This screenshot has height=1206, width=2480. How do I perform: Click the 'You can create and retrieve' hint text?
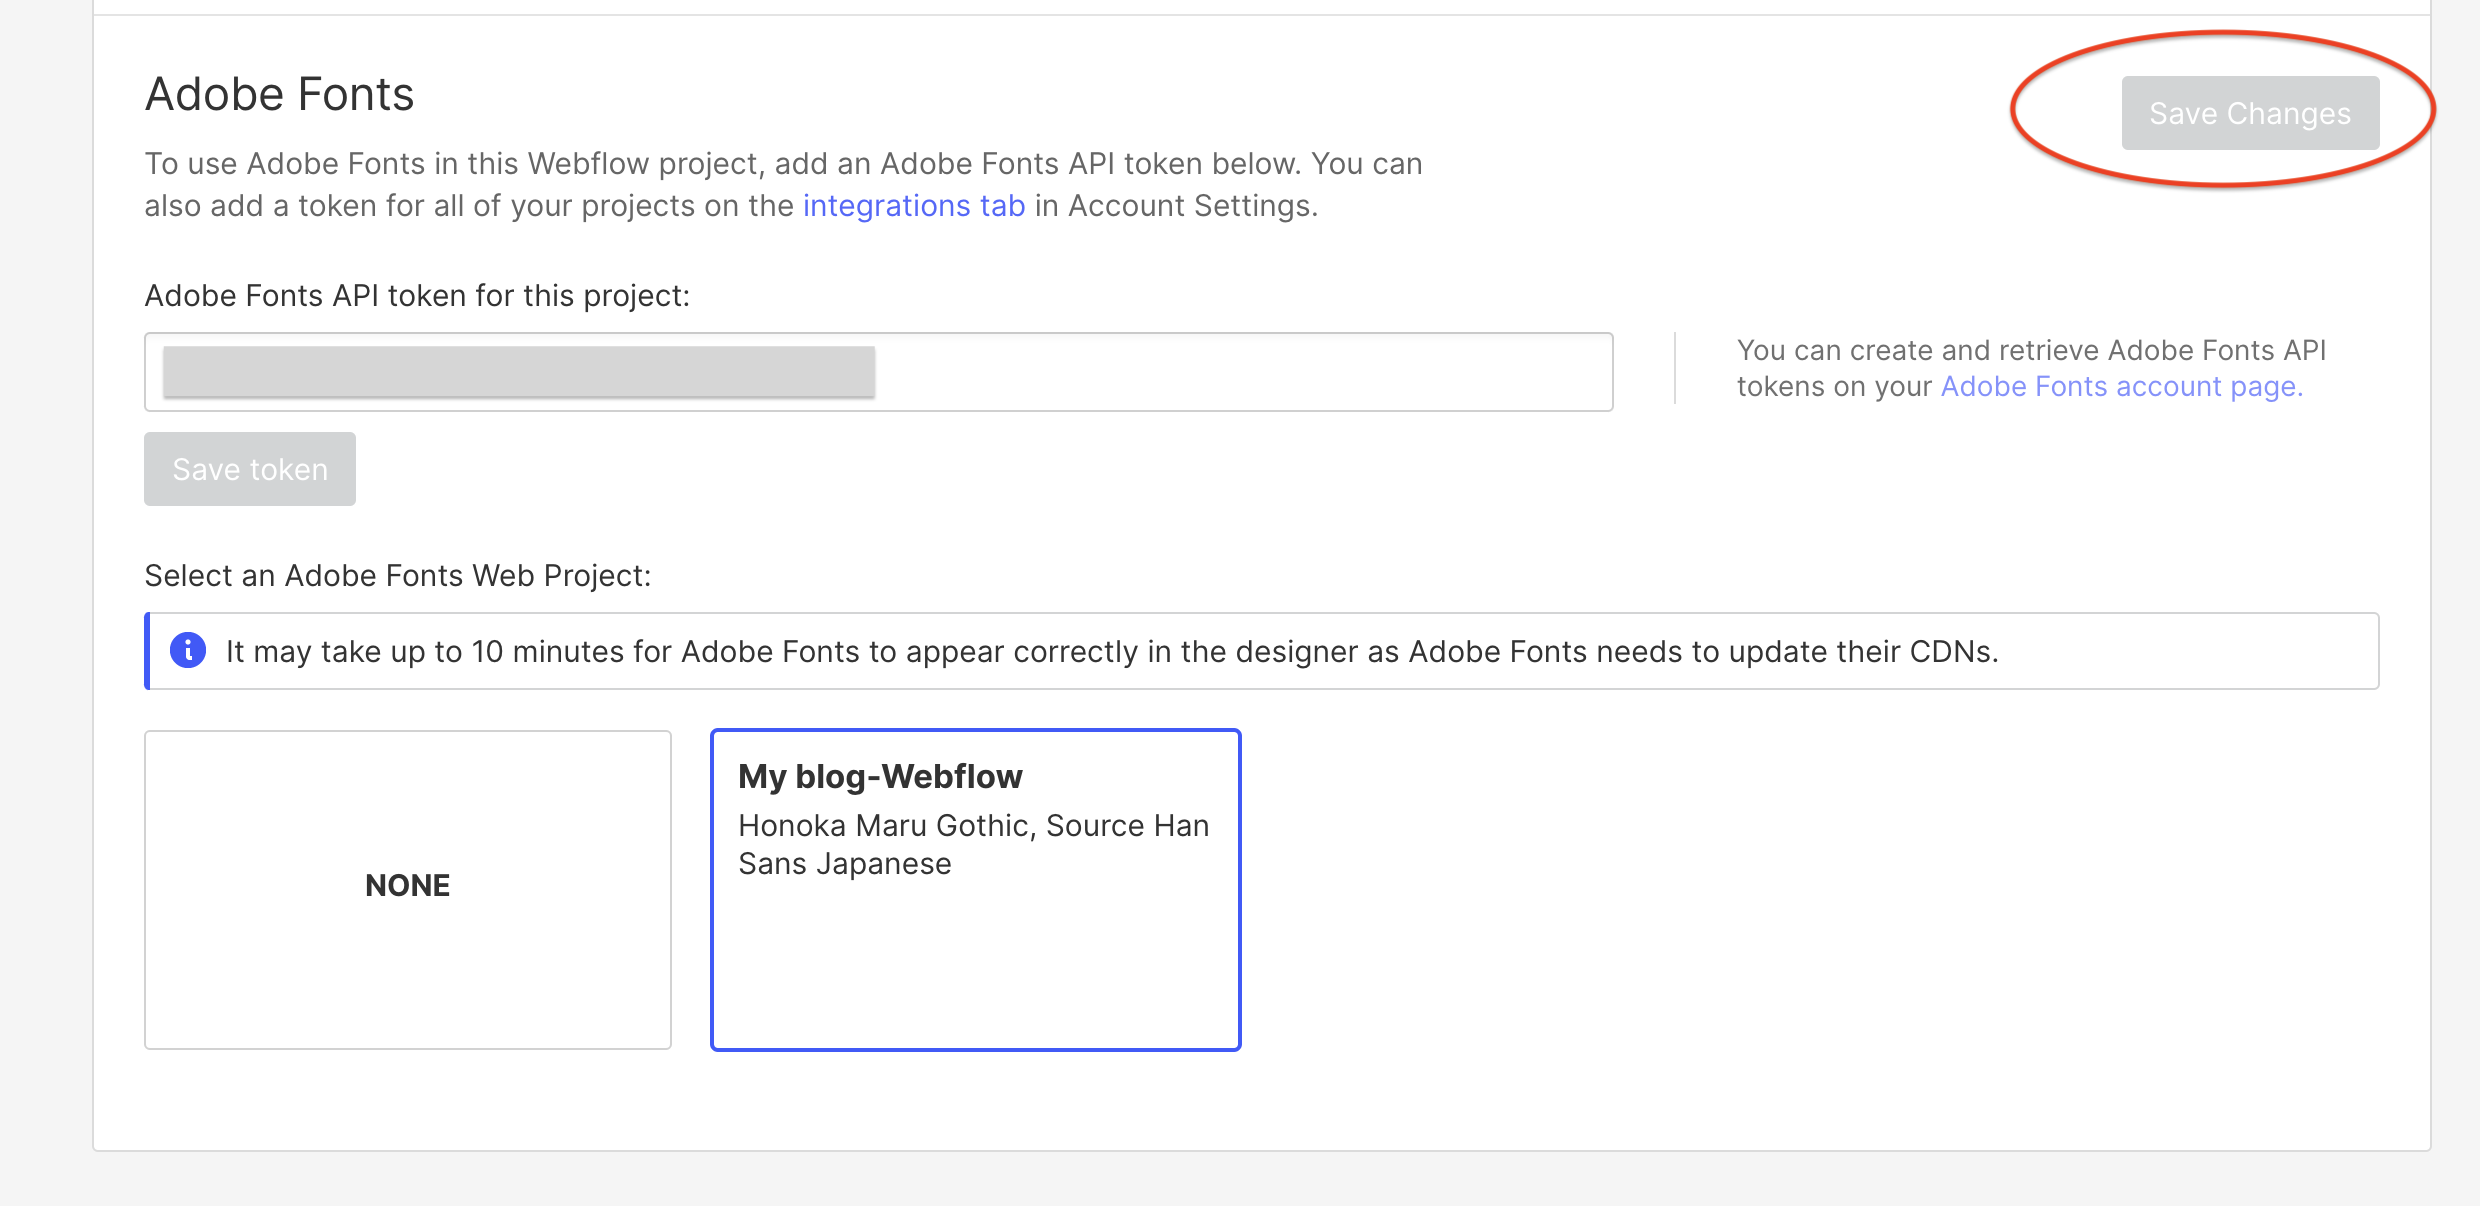click(2030, 351)
